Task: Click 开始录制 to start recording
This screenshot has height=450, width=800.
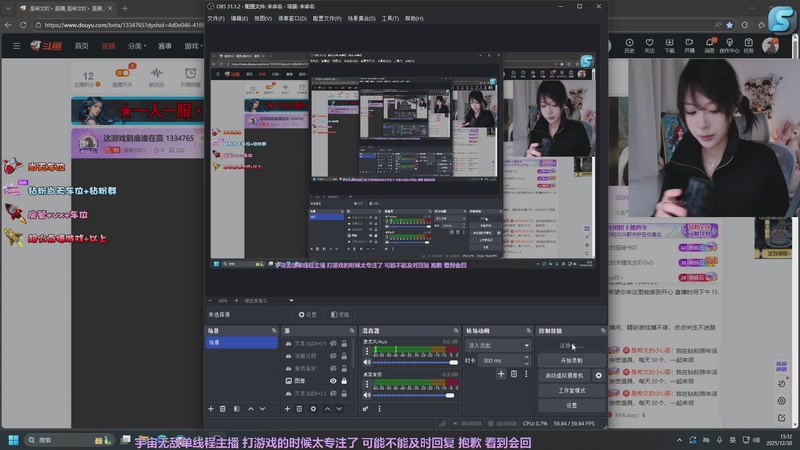Action: tap(571, 360)
